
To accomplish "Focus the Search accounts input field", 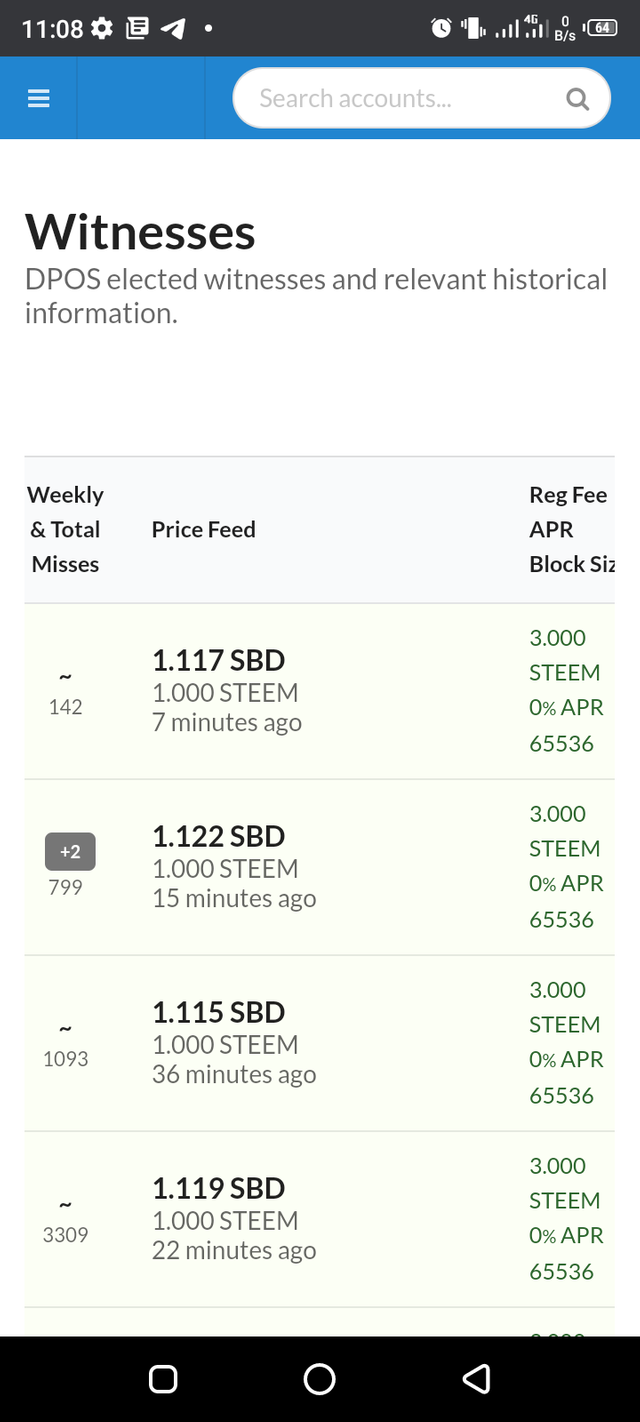I will (x=421, y=98).
